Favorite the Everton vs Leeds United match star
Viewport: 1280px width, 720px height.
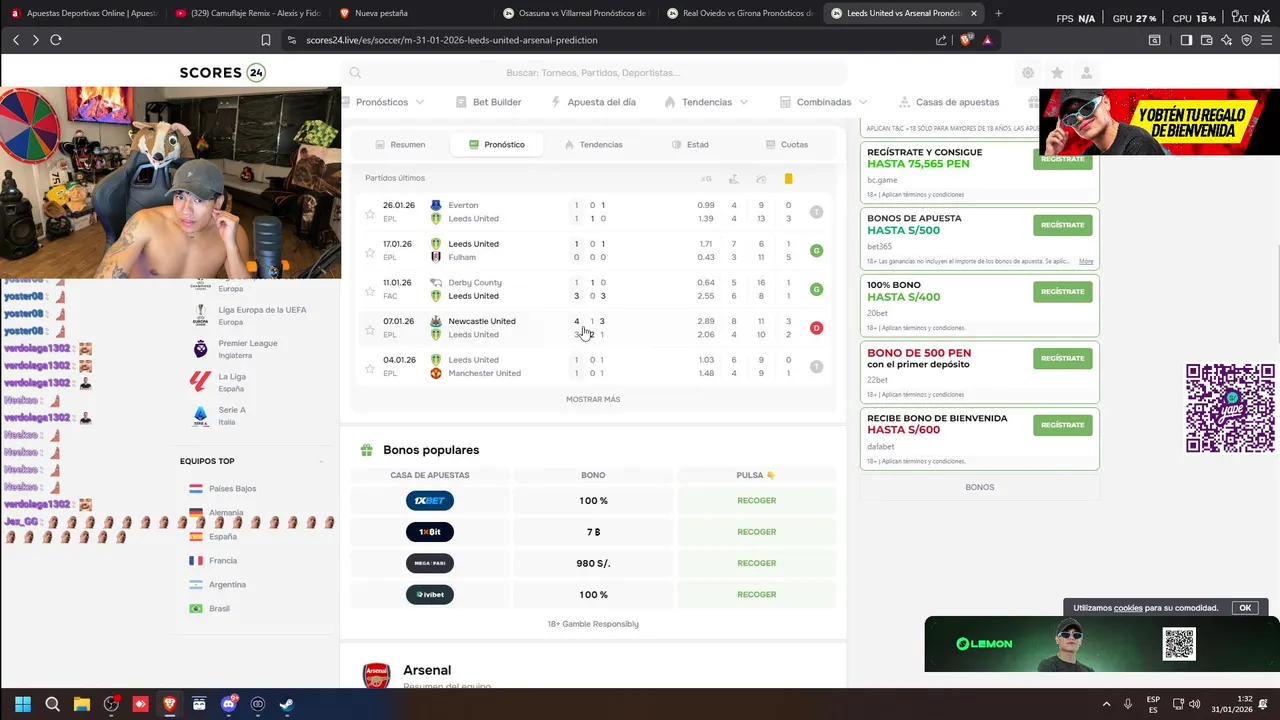[369, 213]
